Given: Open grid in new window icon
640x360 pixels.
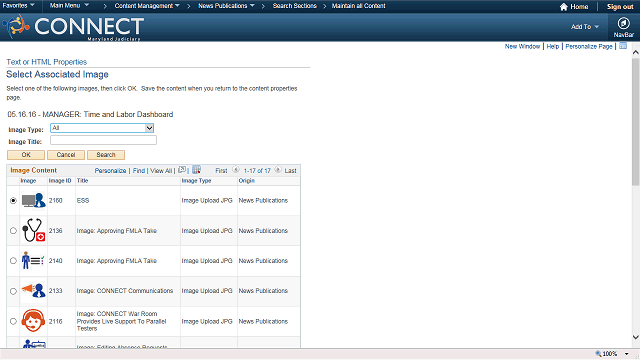Looking at the screenshot, I should coord(182,170).
